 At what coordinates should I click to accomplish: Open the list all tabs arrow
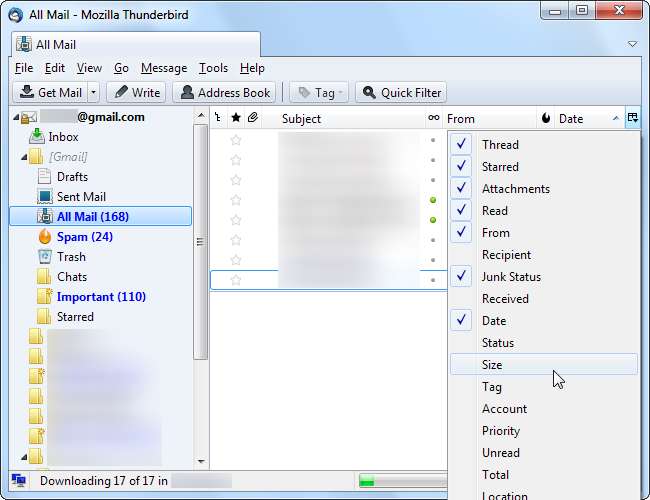(632, 44)
